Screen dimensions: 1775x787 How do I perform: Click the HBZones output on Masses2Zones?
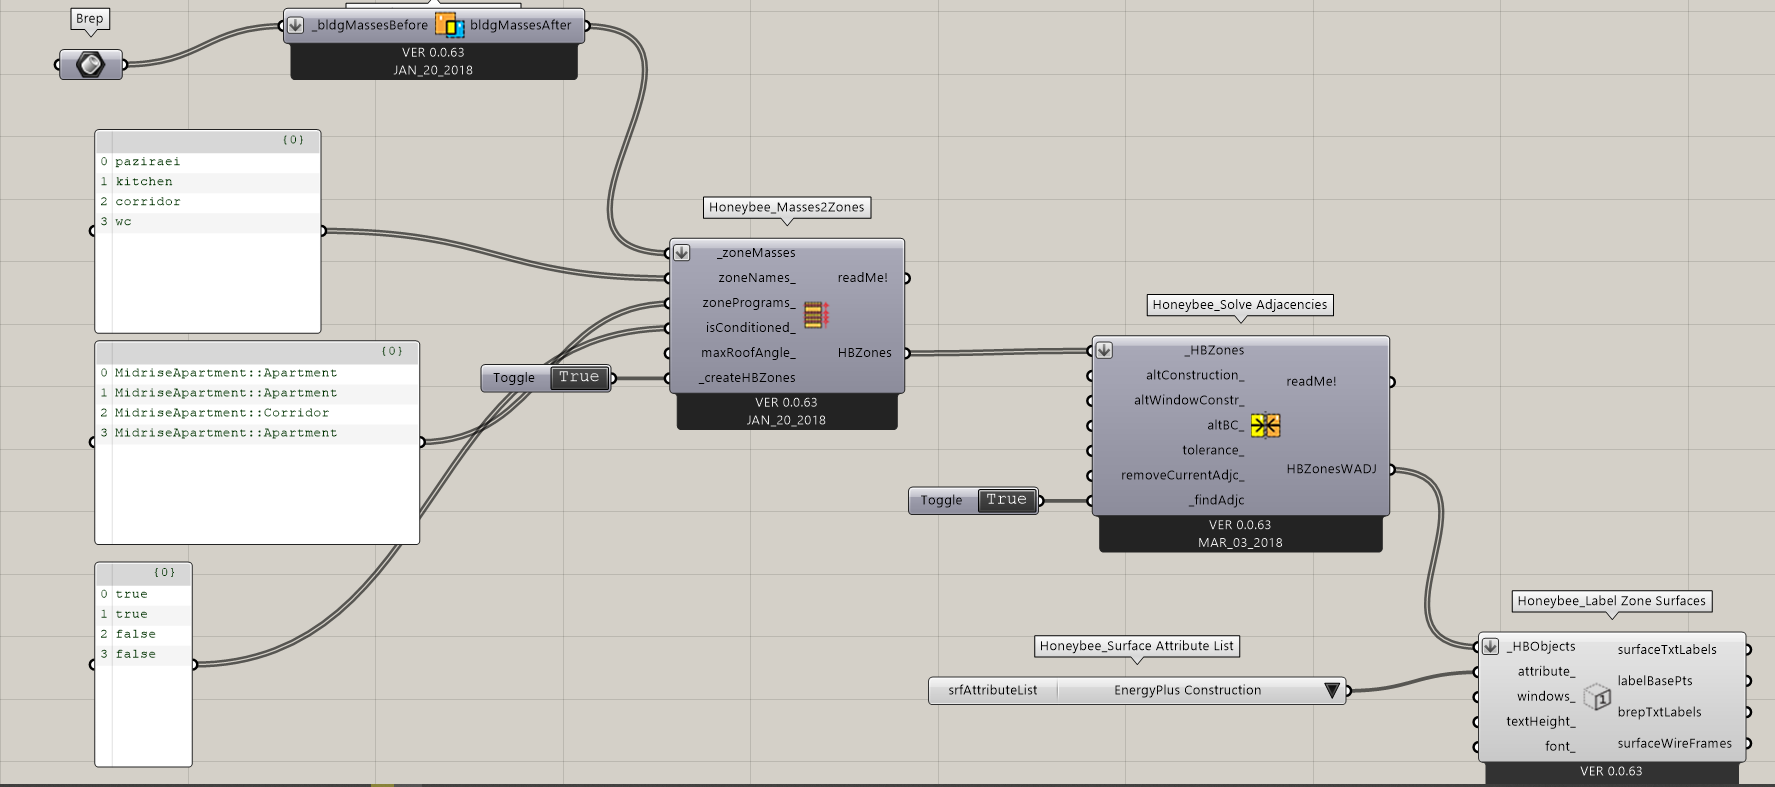[x=864, y=353]
